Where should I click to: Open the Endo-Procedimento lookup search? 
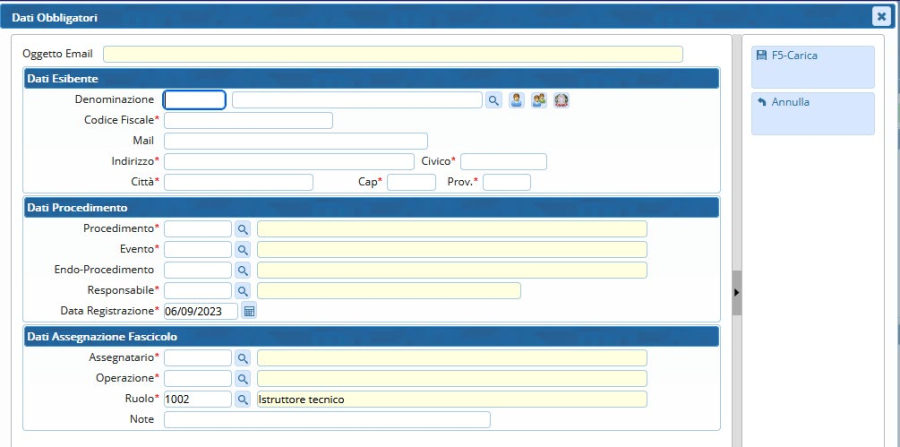243,270
